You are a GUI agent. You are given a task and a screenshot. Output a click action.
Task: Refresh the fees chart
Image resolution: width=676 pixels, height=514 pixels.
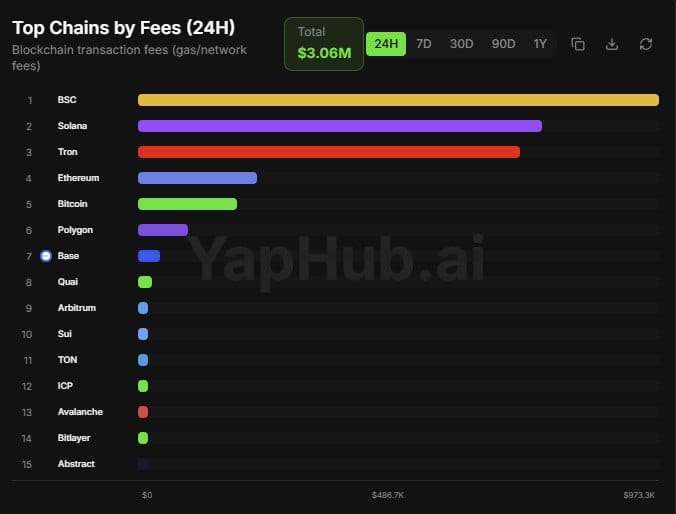(646, 44)
